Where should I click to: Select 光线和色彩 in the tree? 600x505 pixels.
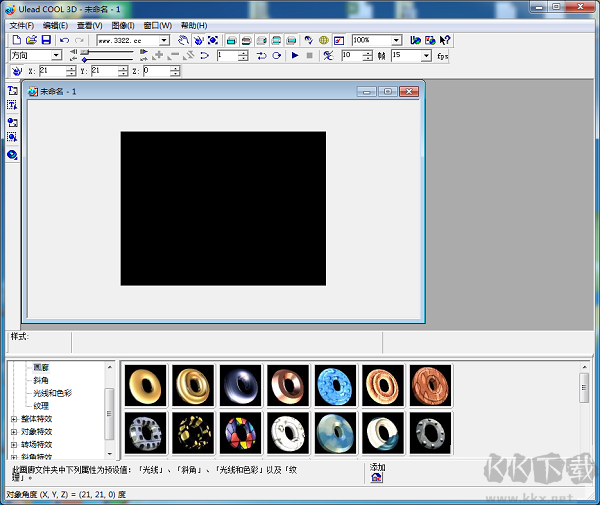click(x=52, y=393)
